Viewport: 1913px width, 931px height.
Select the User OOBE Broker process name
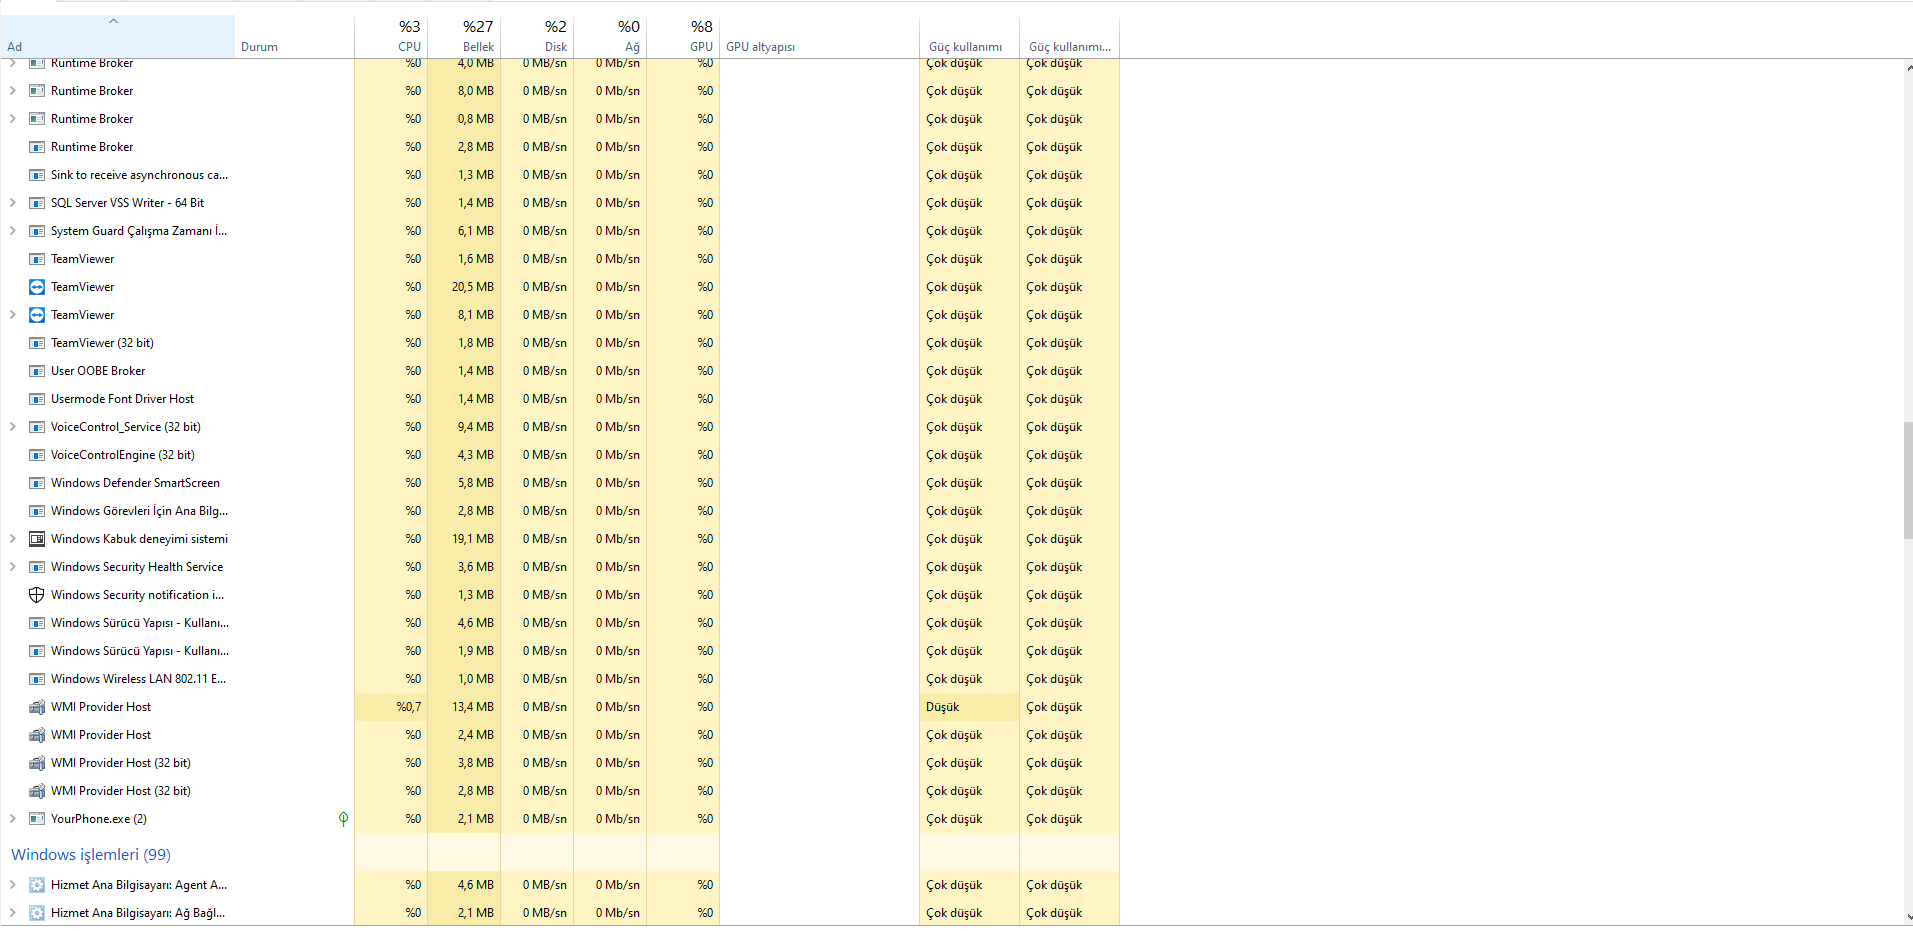pos(98,371)
